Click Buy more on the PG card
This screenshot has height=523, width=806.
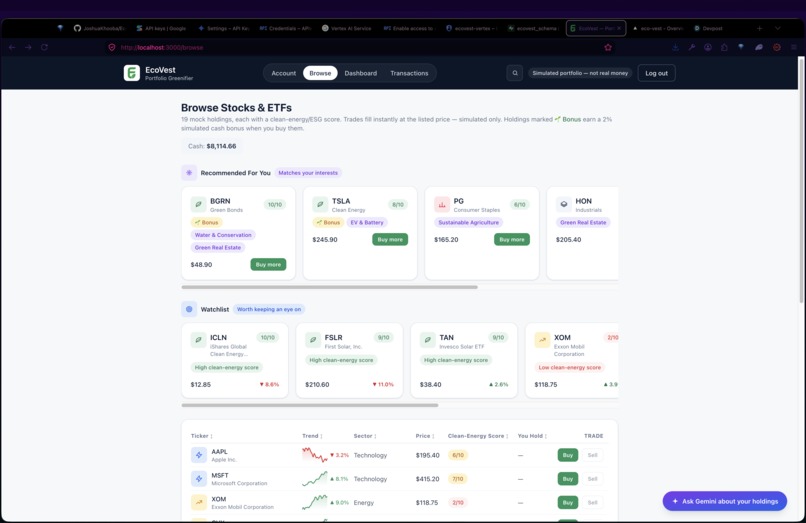pos(512,240)
